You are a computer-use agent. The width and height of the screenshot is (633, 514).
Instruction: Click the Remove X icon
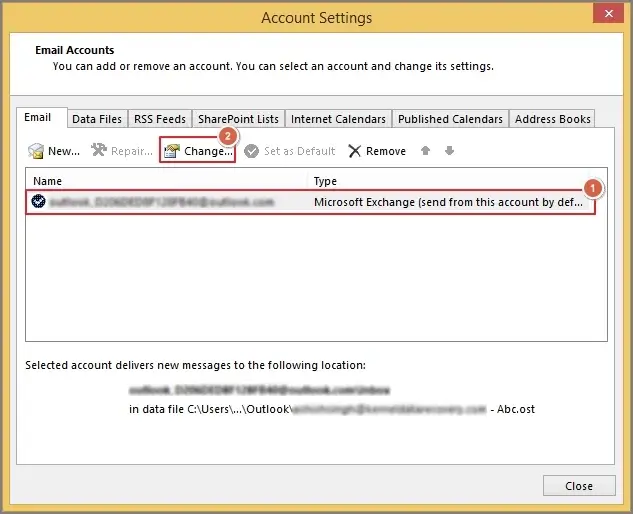click(x=355, y=151)
